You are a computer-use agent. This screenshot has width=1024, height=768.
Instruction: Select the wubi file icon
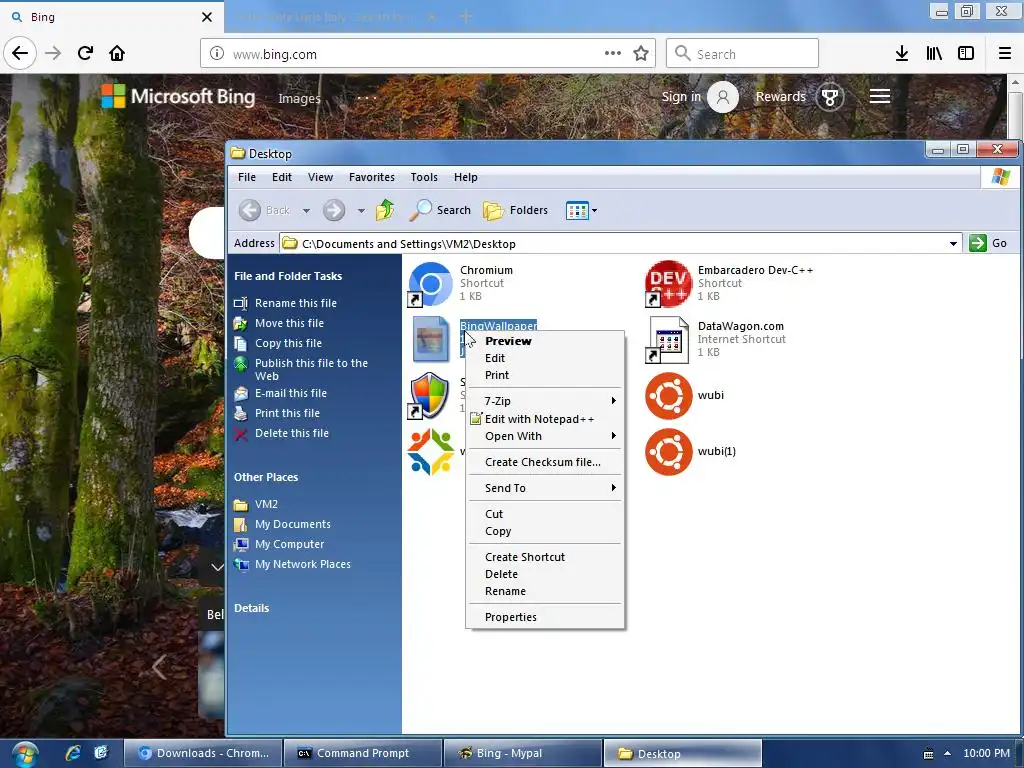click(x=668, y=396)
